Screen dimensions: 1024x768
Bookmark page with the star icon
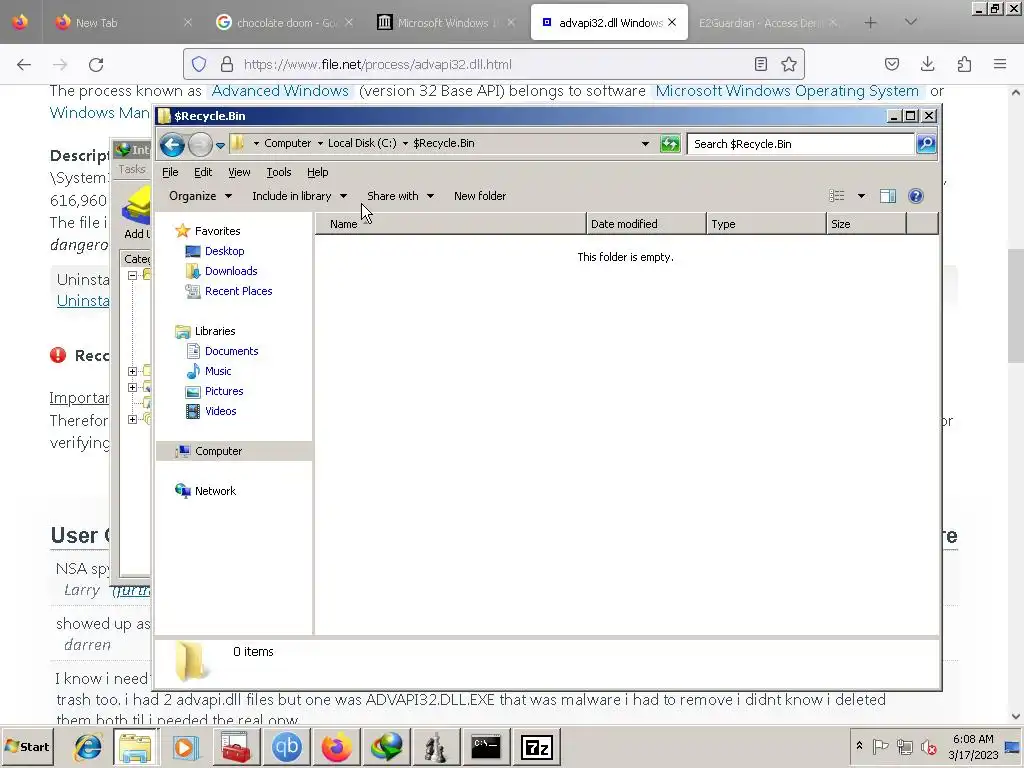coord(789,65)
